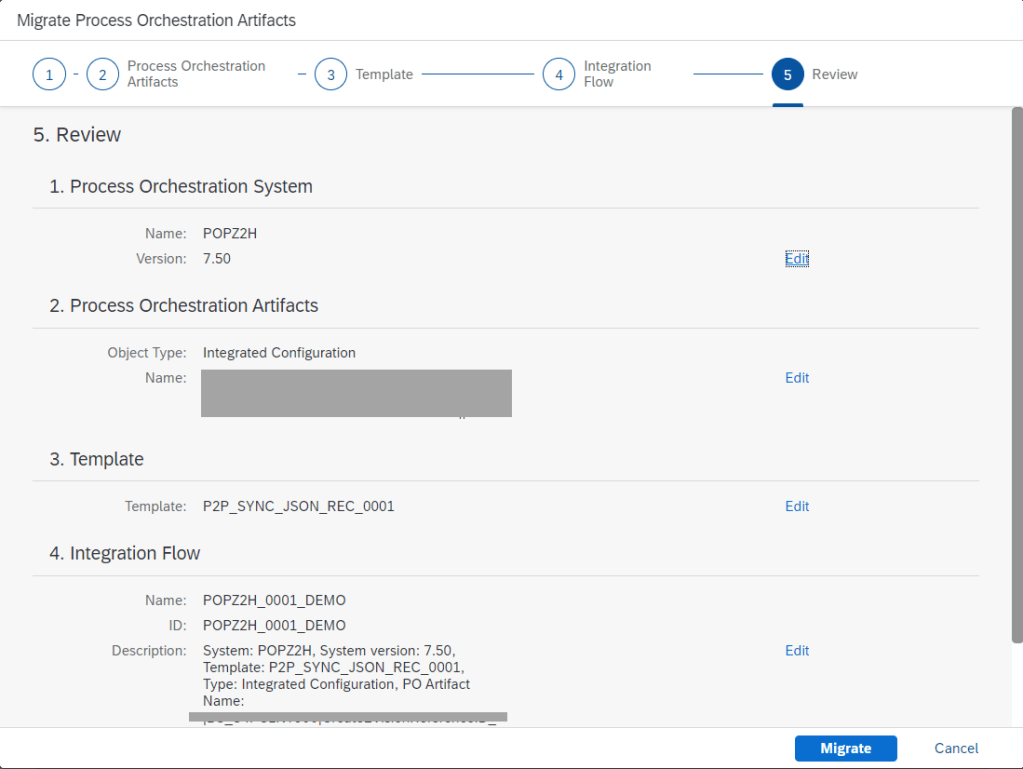Edit the Integration Flow details
This screenshot has width=1023, height=769.
[796, 651]
